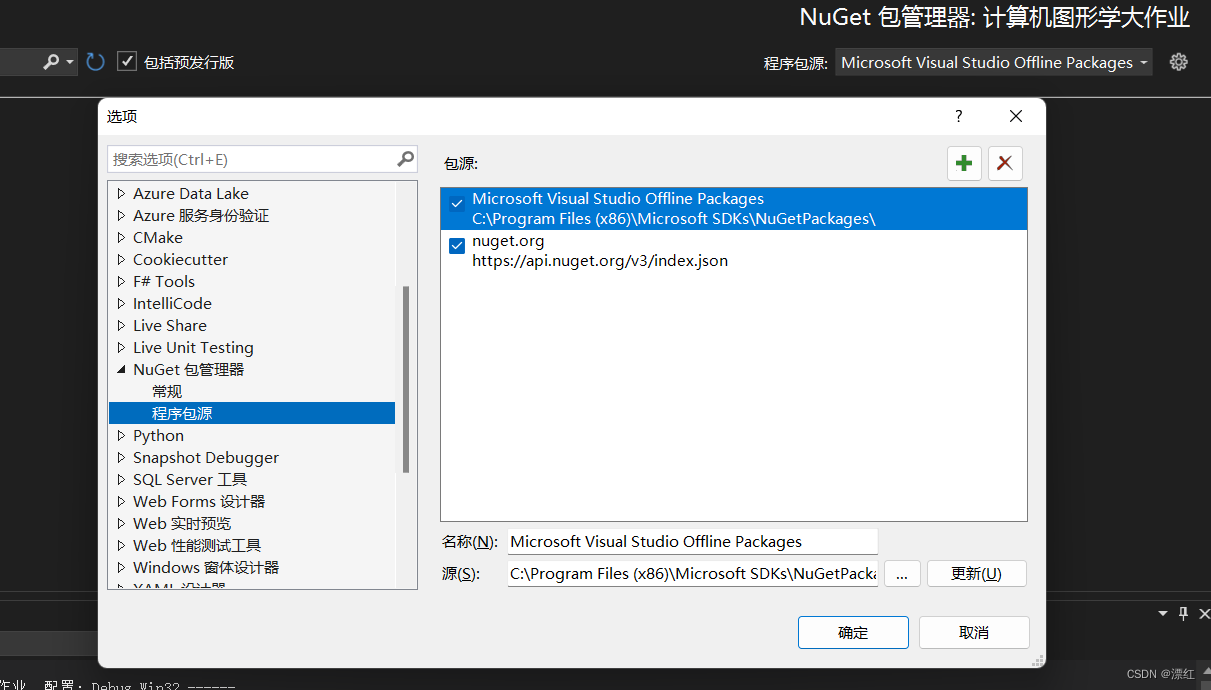Select 常规 under NuGet 包管理器
Screen dimensions: 1211x690
click(x=167, y=391)
